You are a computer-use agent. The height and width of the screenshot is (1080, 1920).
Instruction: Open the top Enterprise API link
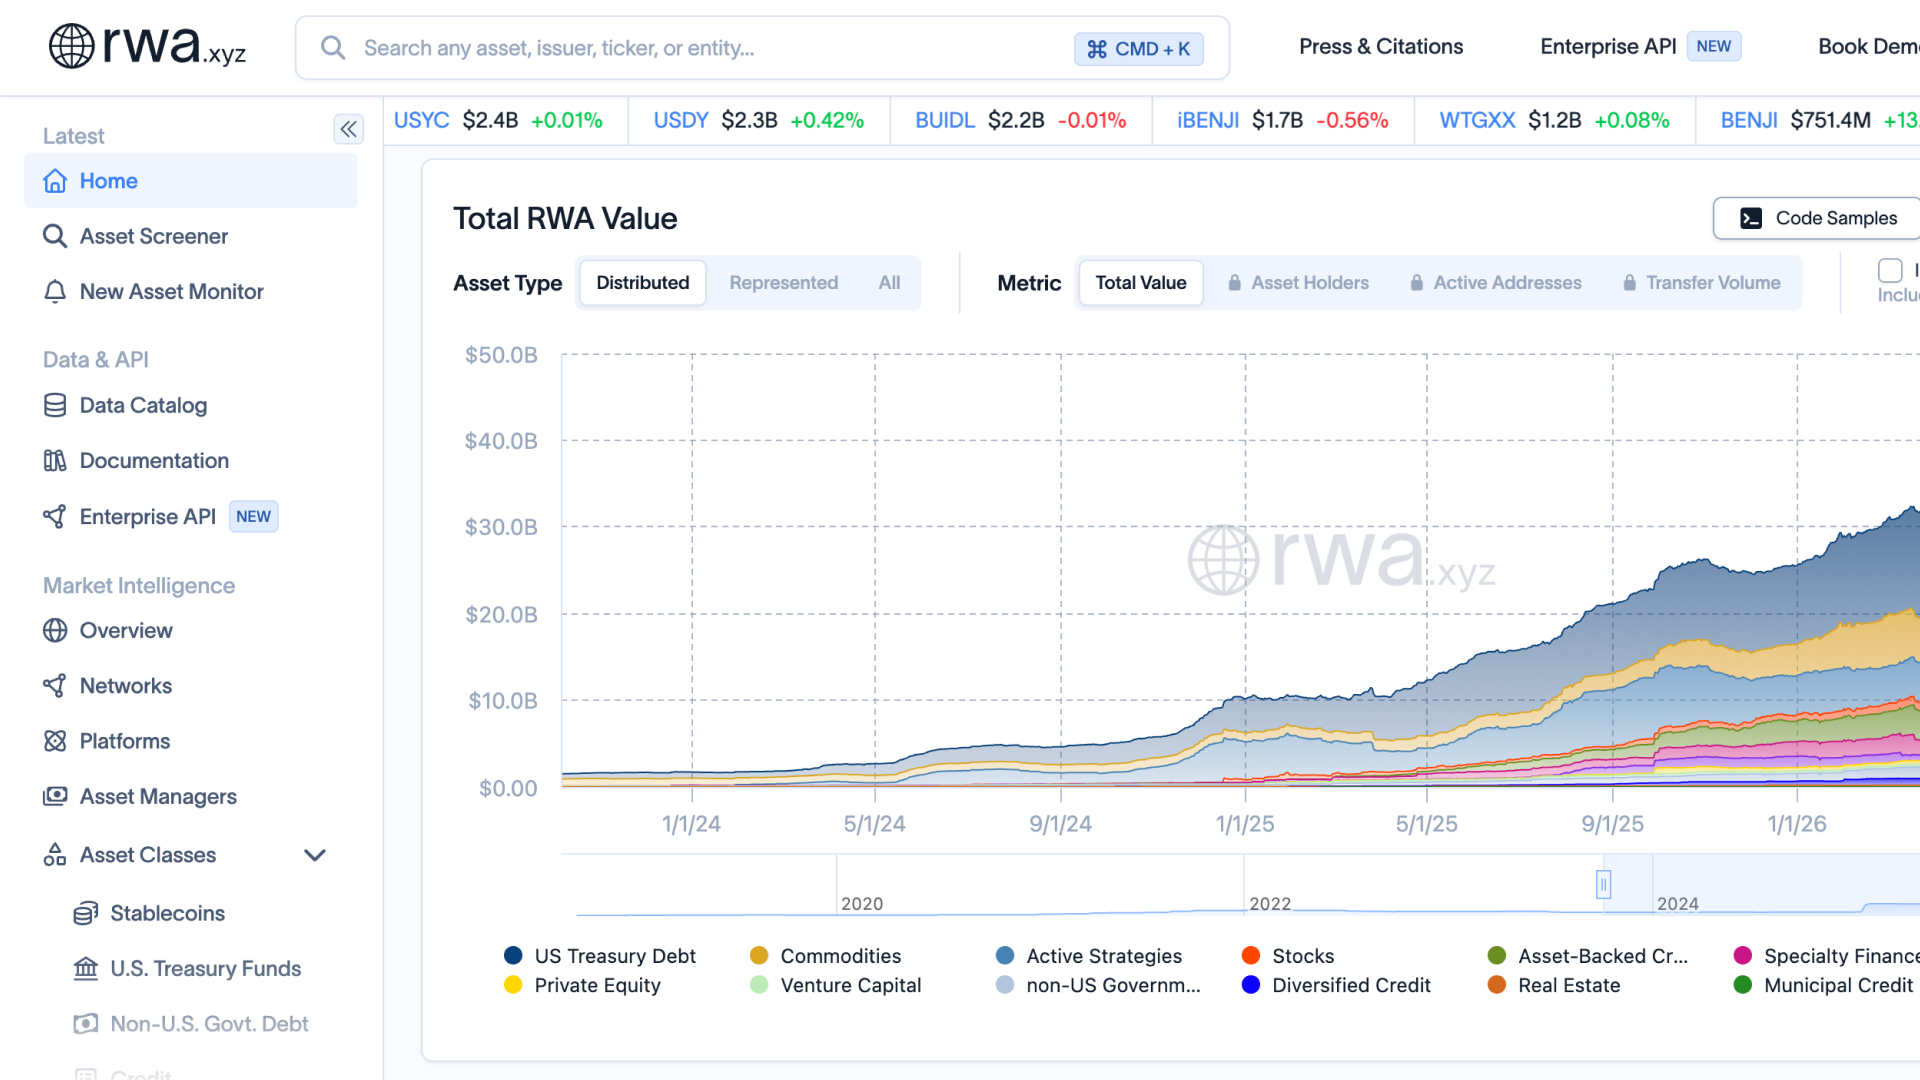click(x=1608, y=46)
